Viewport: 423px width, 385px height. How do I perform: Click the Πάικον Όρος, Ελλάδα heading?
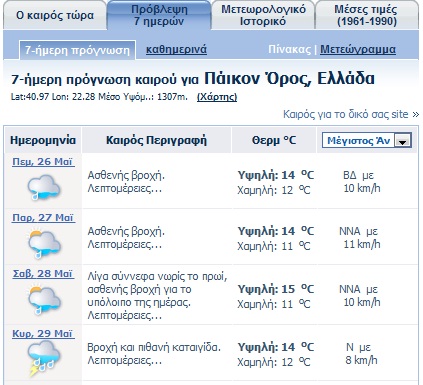point(289,79)
